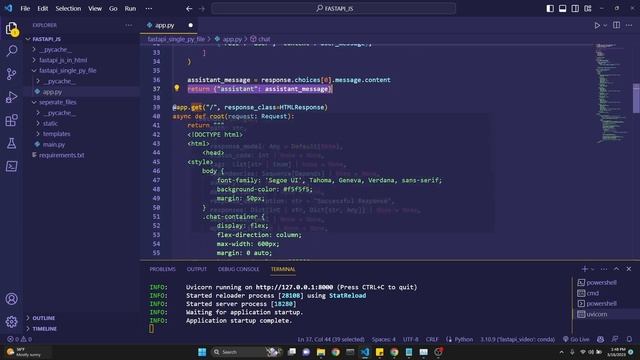Viewport: 640px width, 360px height.
Task: Open the Accounts menu icon
Action: 11,299
